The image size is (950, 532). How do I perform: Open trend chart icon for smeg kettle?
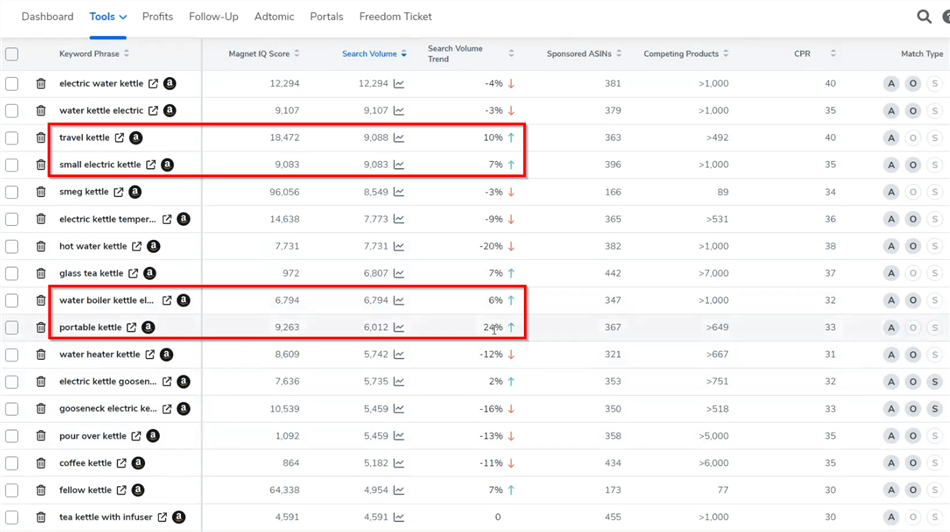(x=399, y=192)
